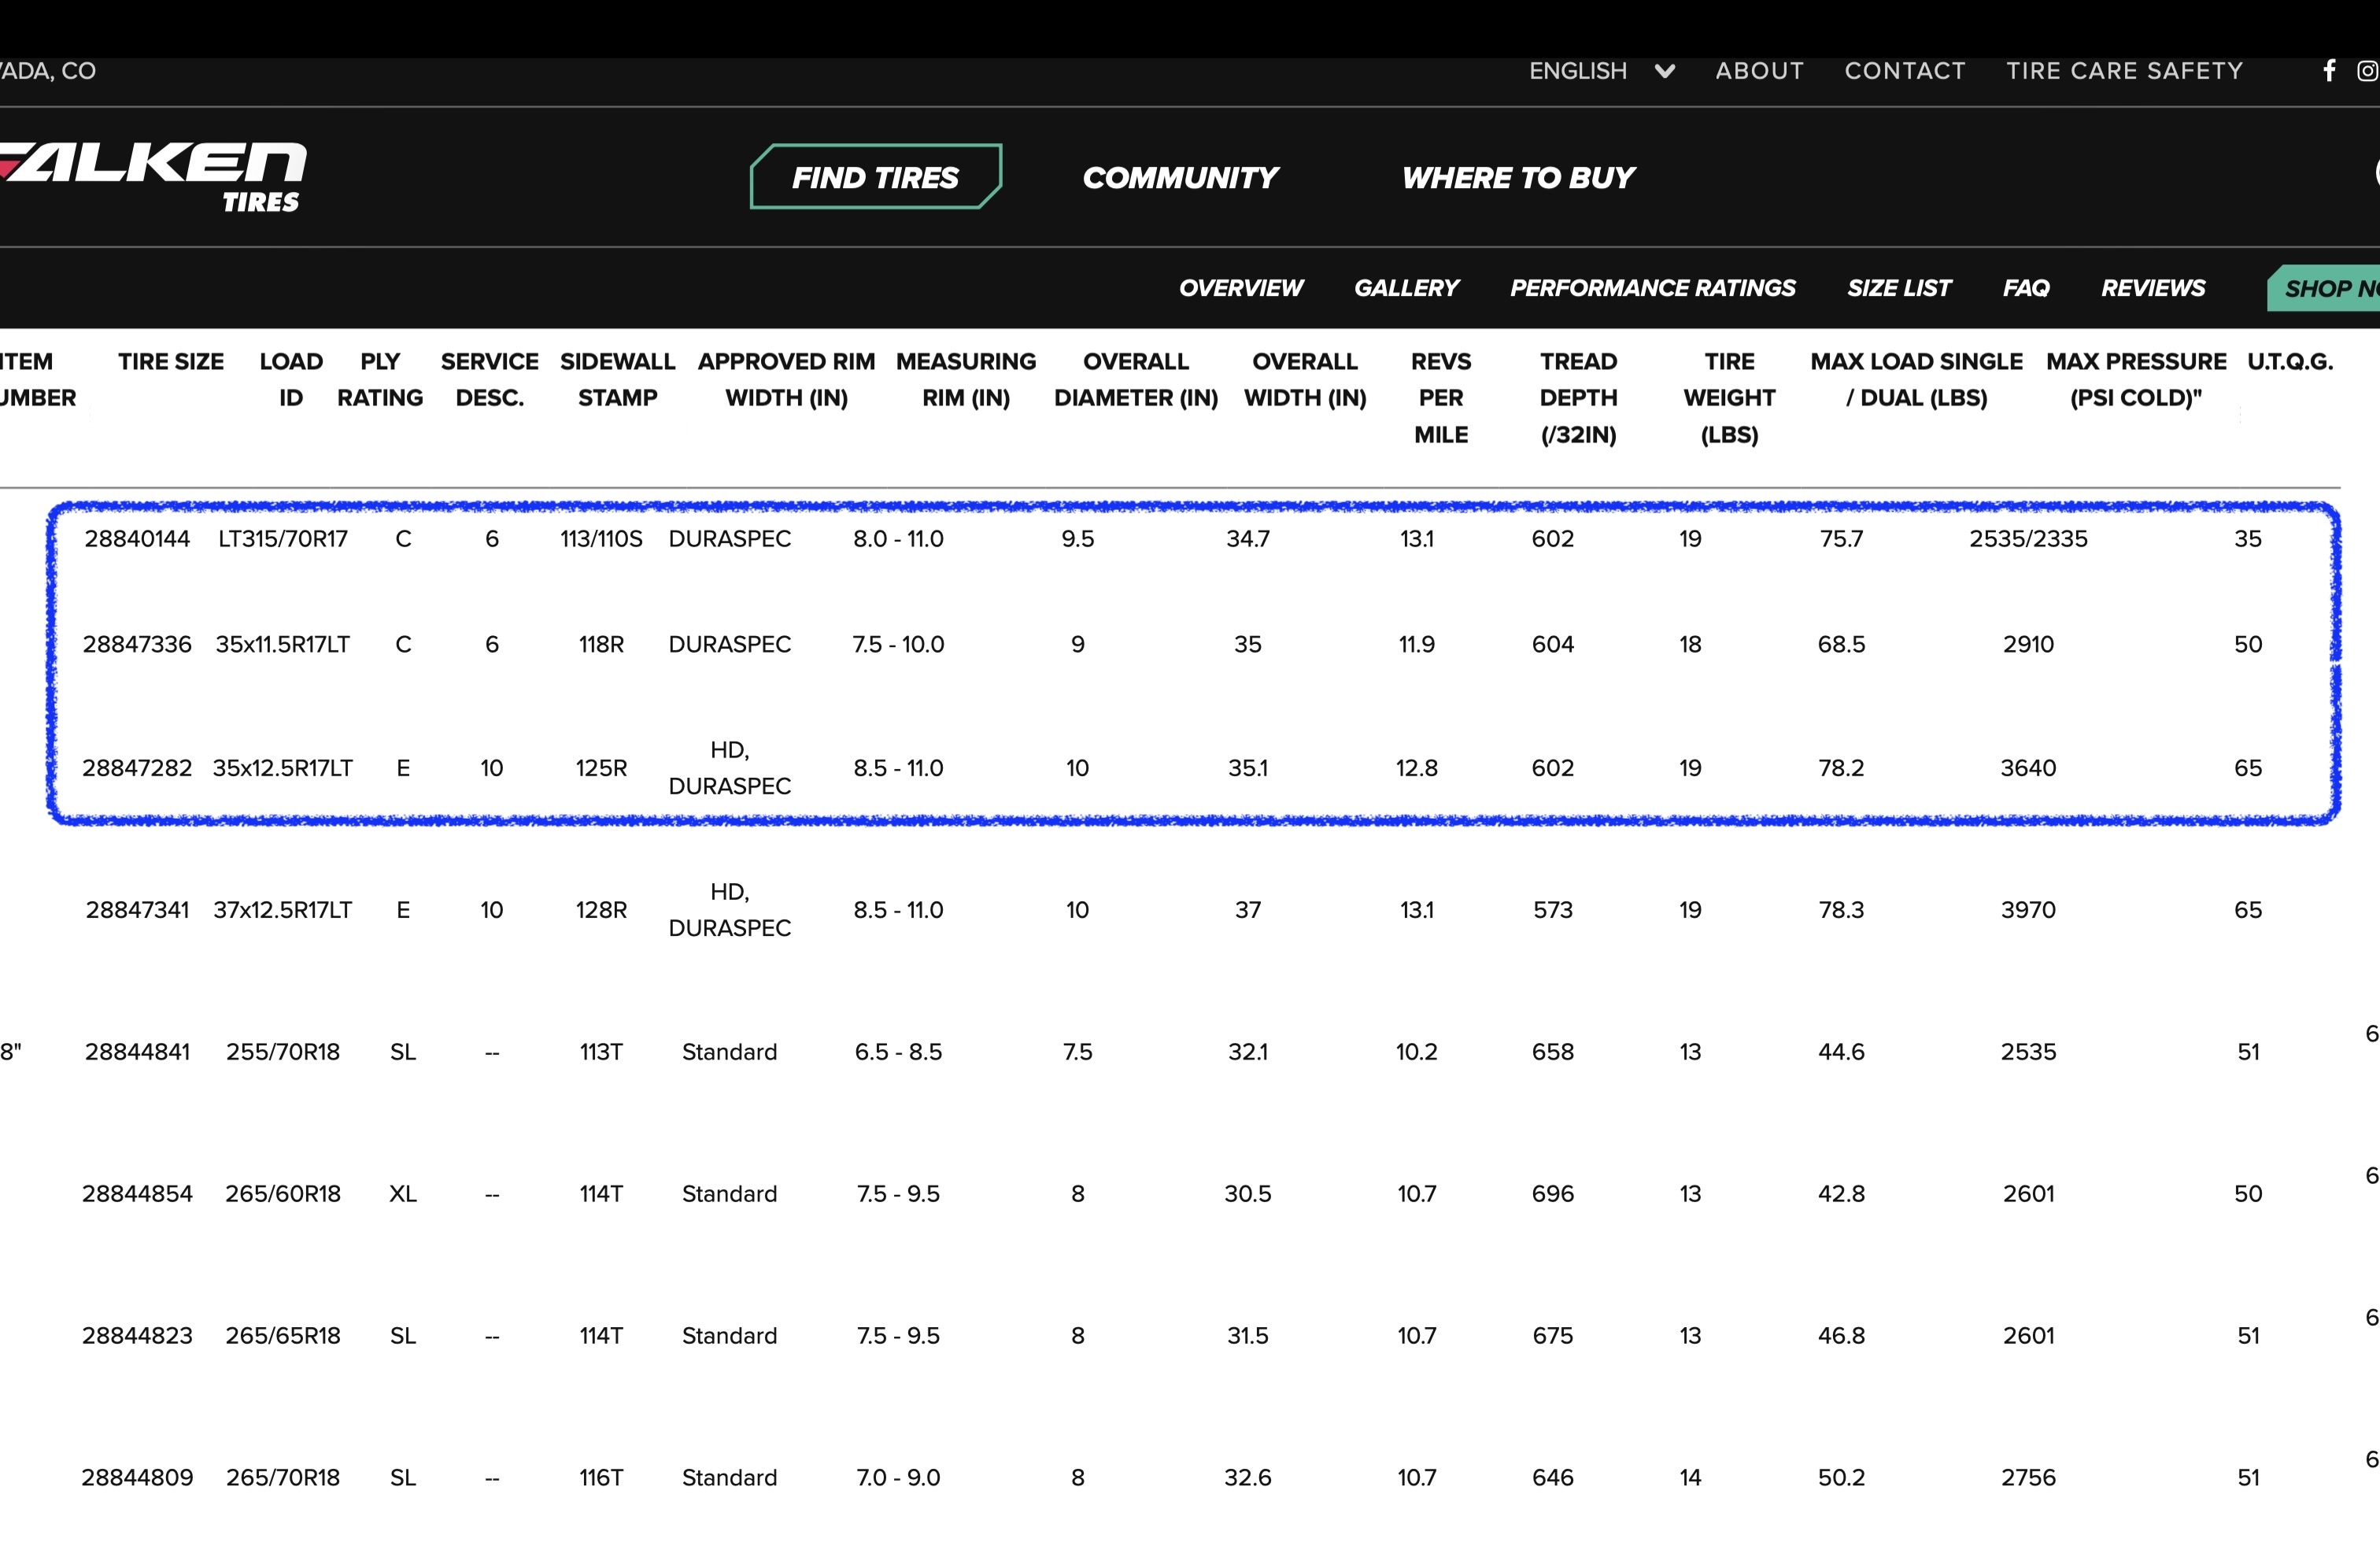Image resolution: width=2380 pixels, height=1546 pixels.
Task: Open the WHERE TO BUY menu
Action: [x=1518, y=177]
